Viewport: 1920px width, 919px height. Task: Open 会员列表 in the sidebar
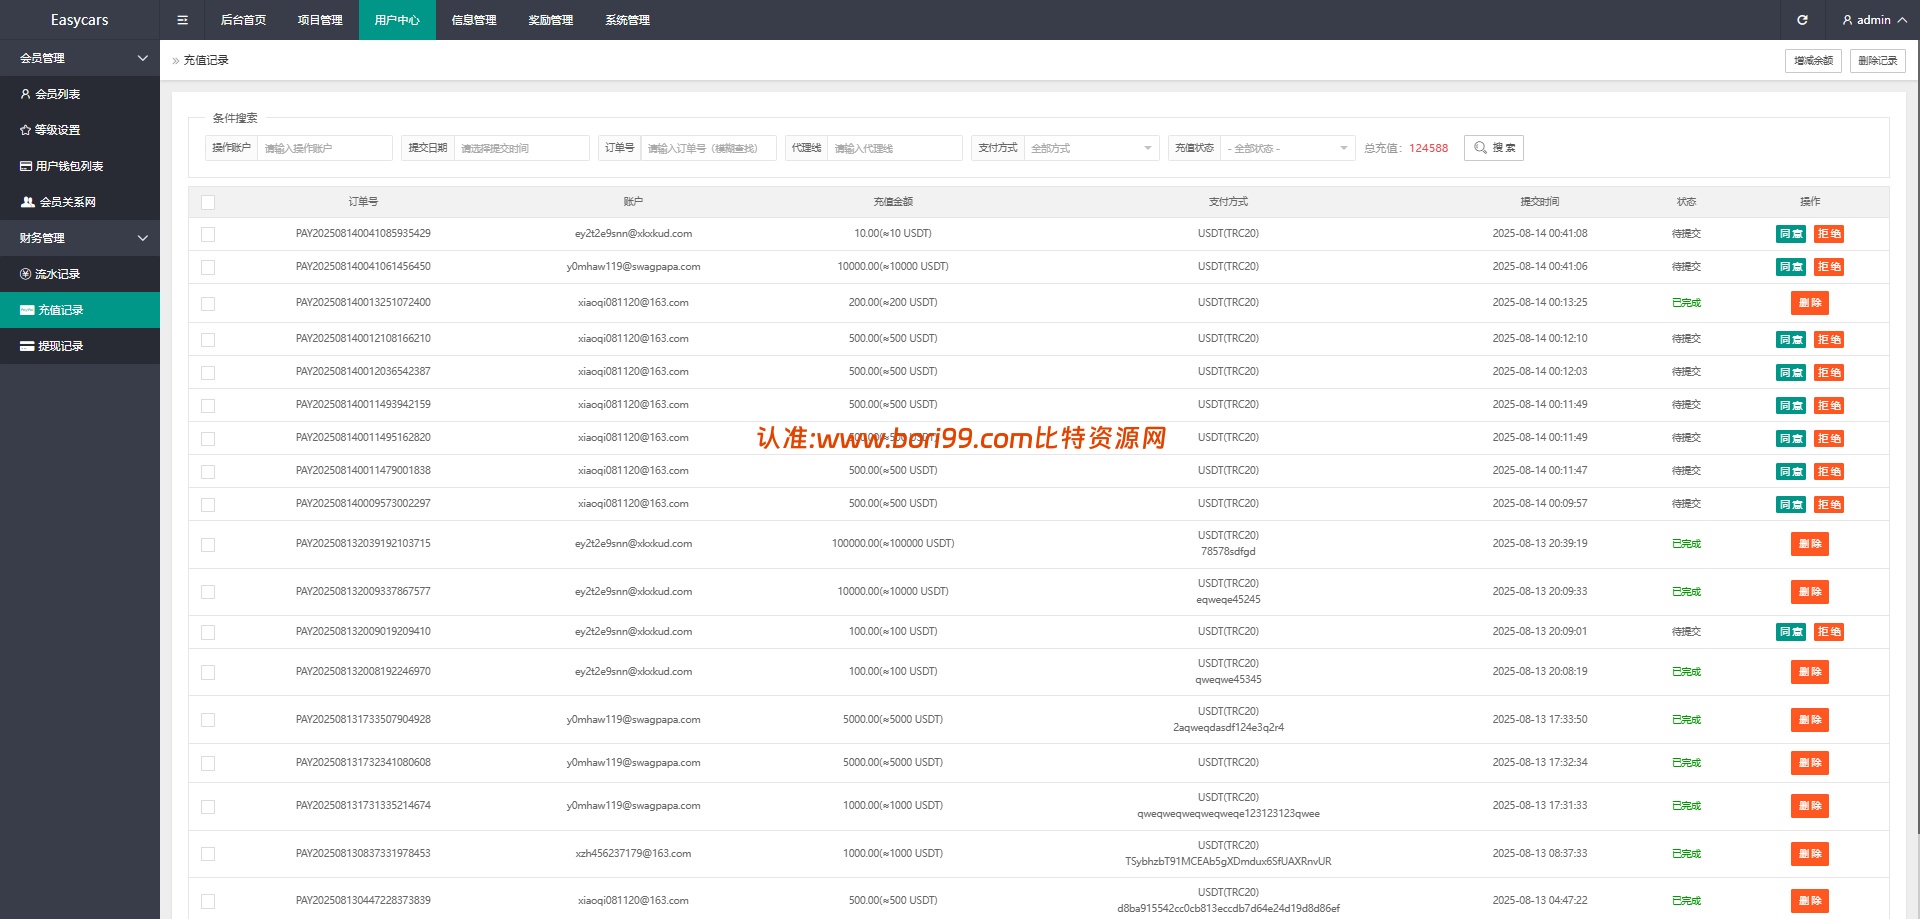point(80,94)
